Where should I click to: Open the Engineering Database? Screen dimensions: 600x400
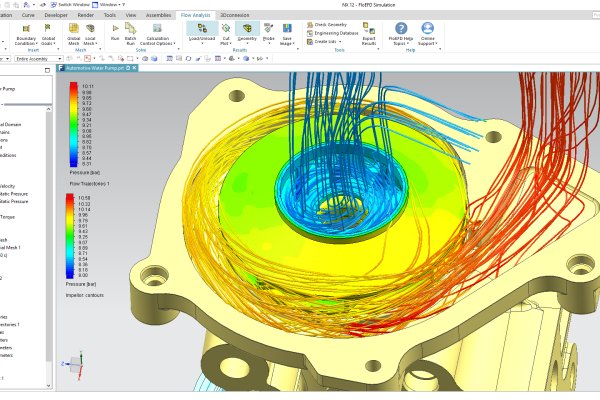337,32
